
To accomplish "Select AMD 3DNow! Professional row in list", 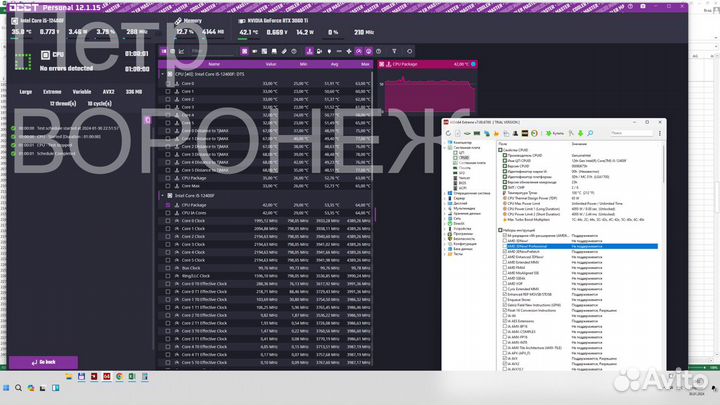I will coord(532,246).
